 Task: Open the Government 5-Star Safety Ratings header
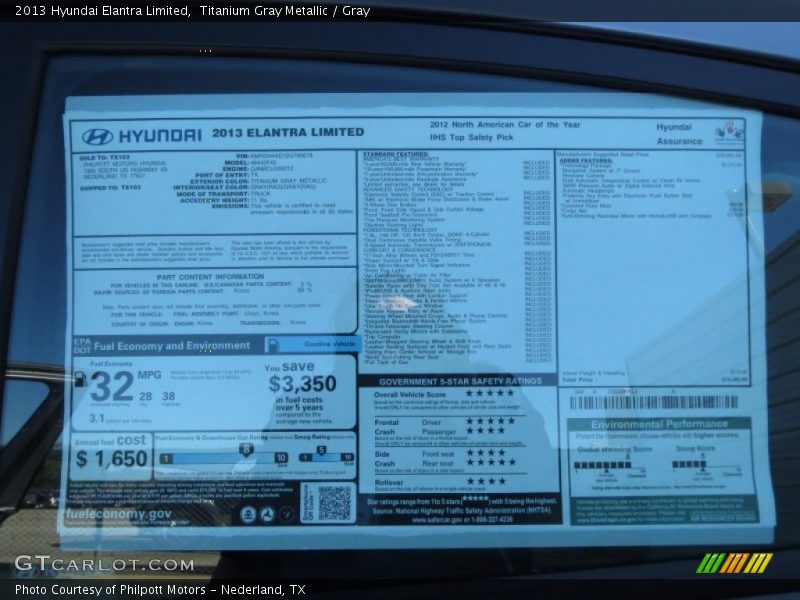coord(460,381)
